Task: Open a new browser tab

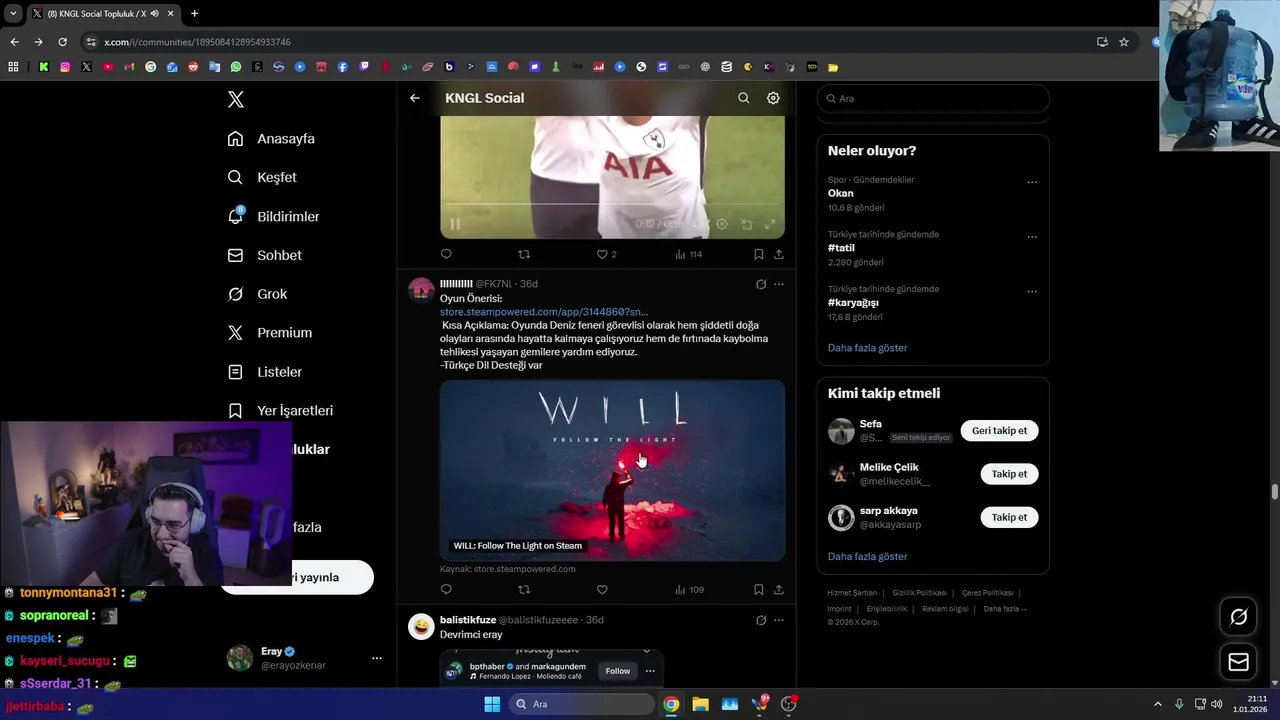Action: (x=194, y=13)
